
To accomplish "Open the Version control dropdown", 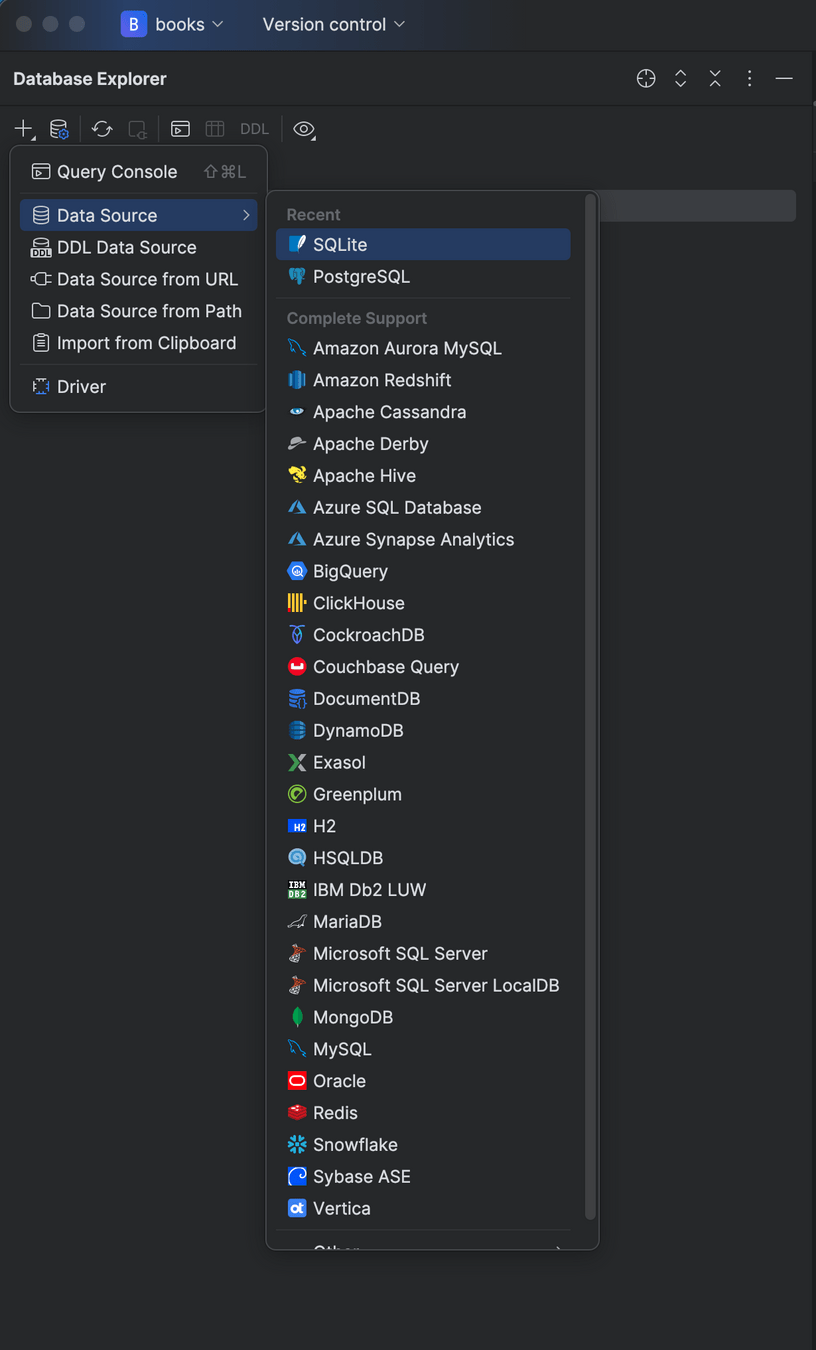I will (x=334, y=24).
